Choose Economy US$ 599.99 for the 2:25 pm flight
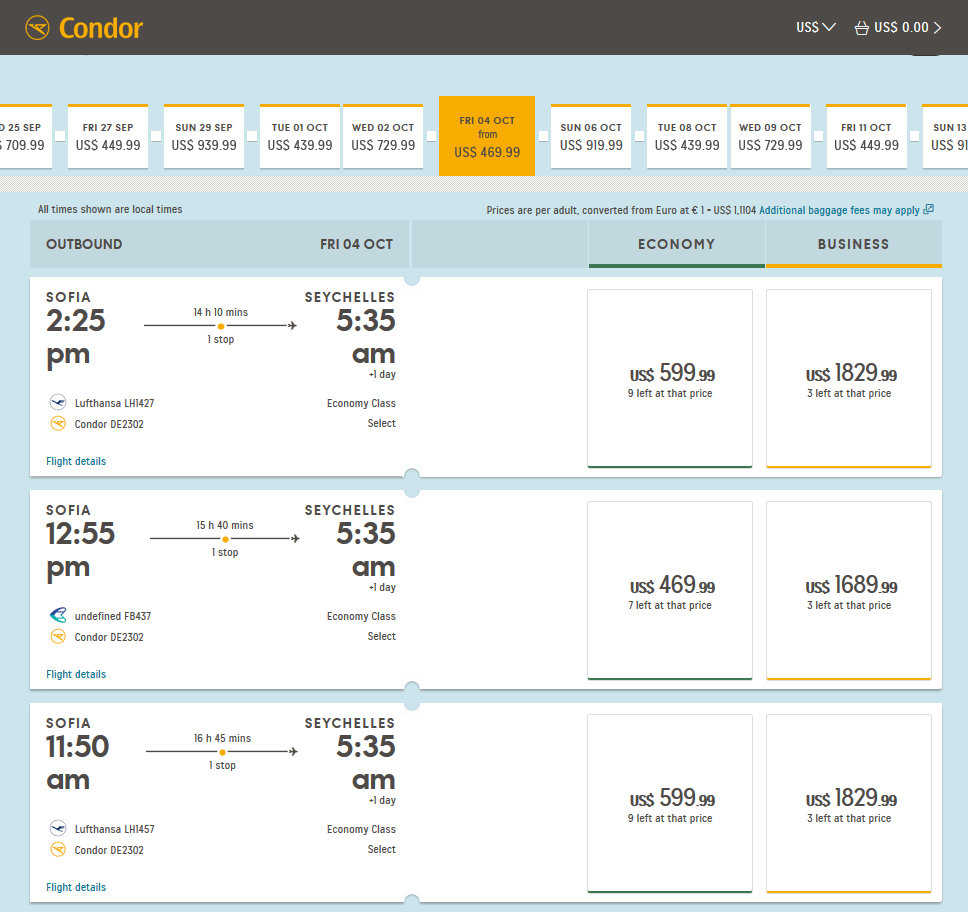This screenshot has height=912, width=968. point(670,379)
